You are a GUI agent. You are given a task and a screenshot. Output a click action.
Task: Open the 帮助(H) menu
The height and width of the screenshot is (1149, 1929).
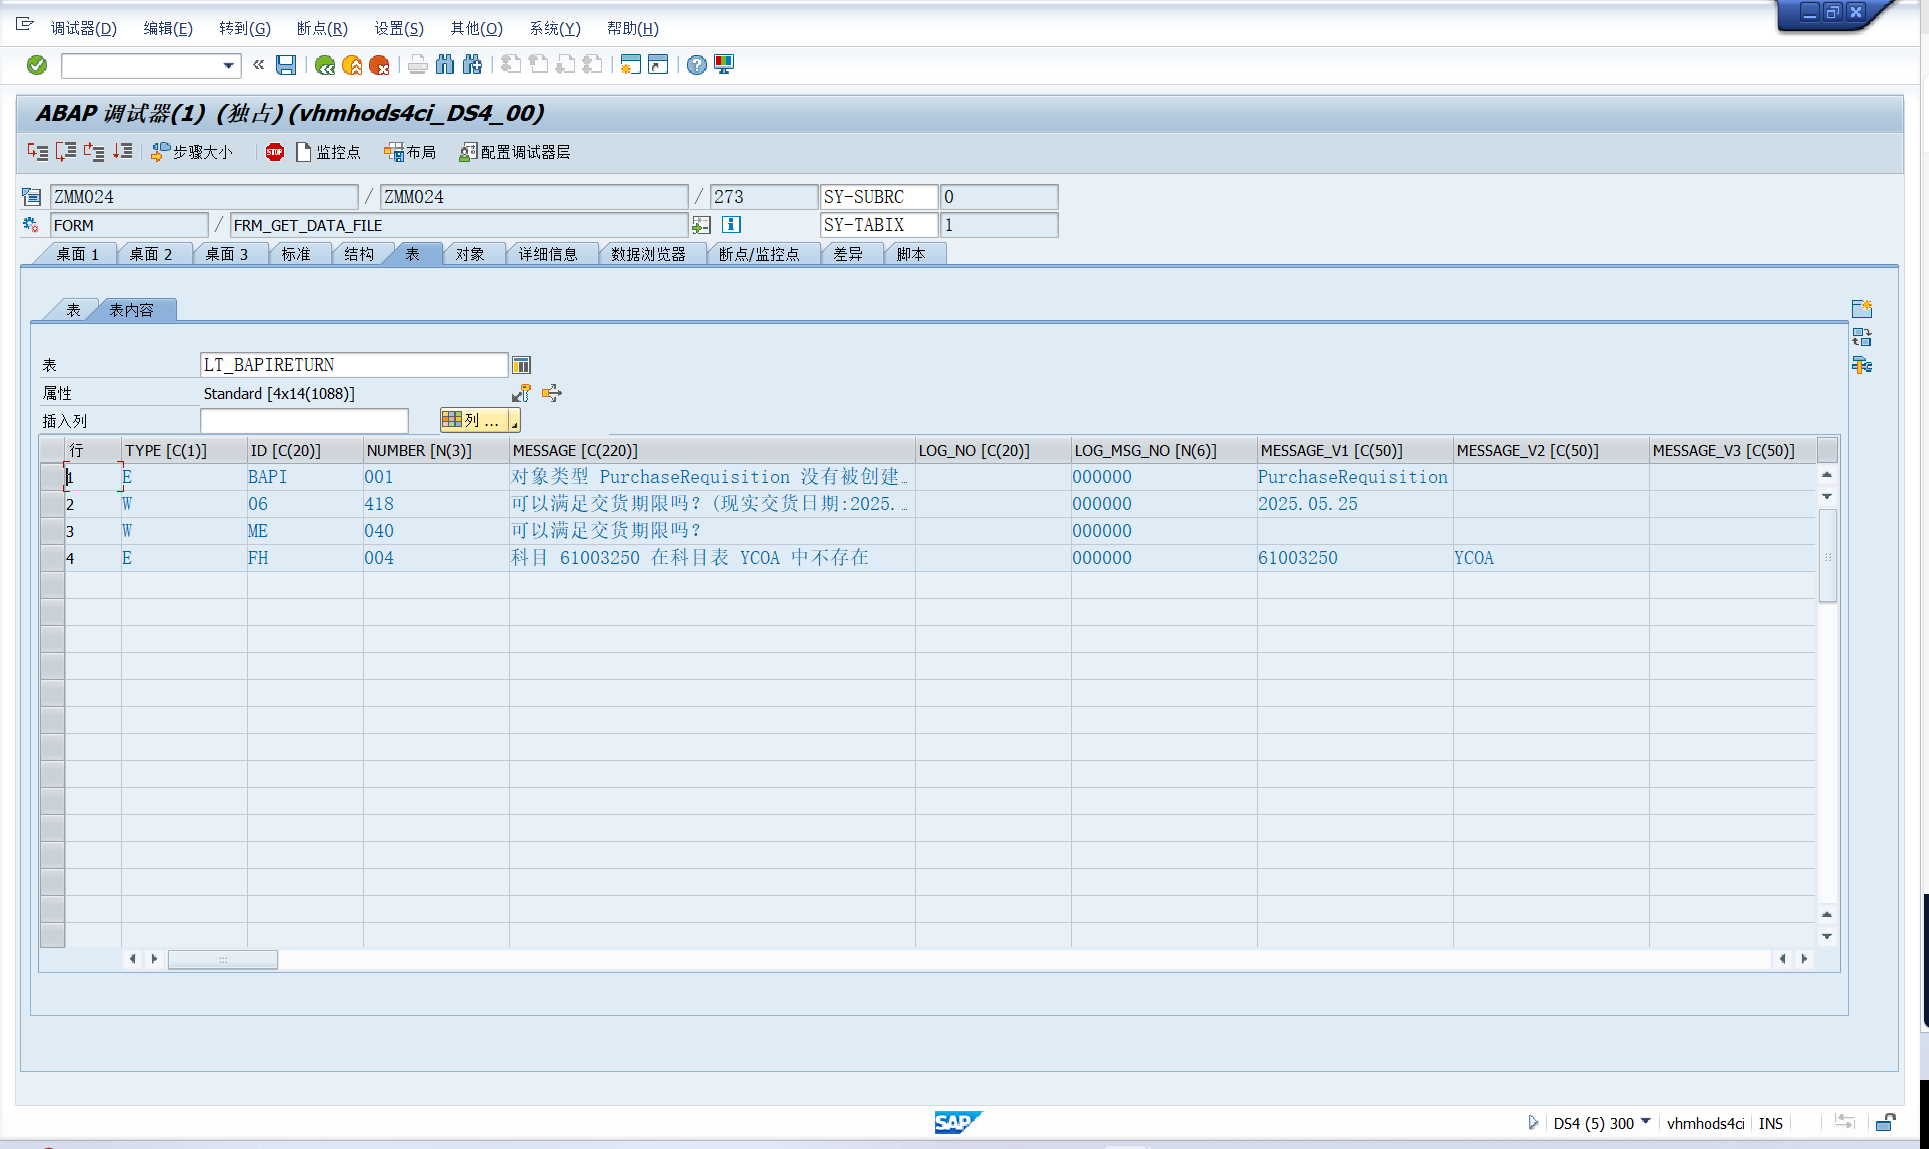(x=633, y=28)
